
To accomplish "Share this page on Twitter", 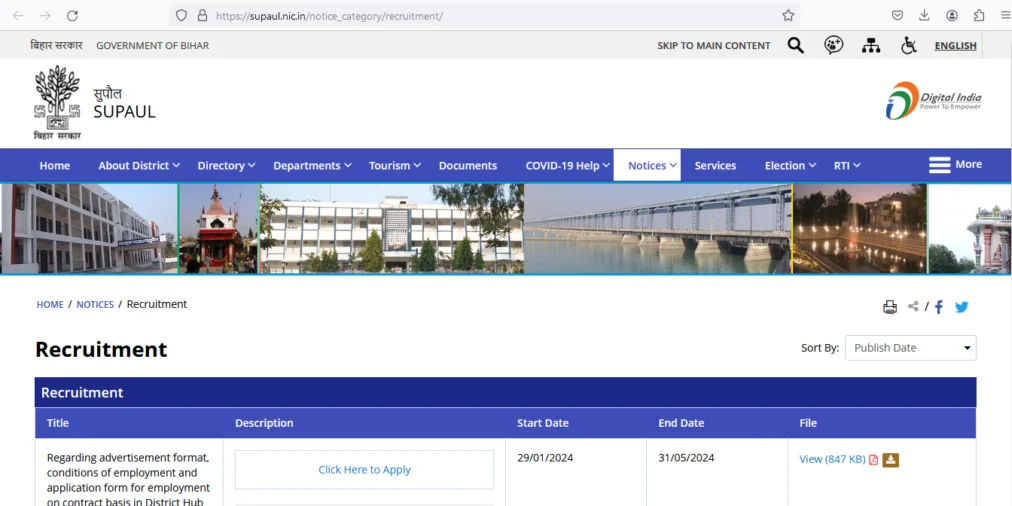I will click(x=962, y=307).
